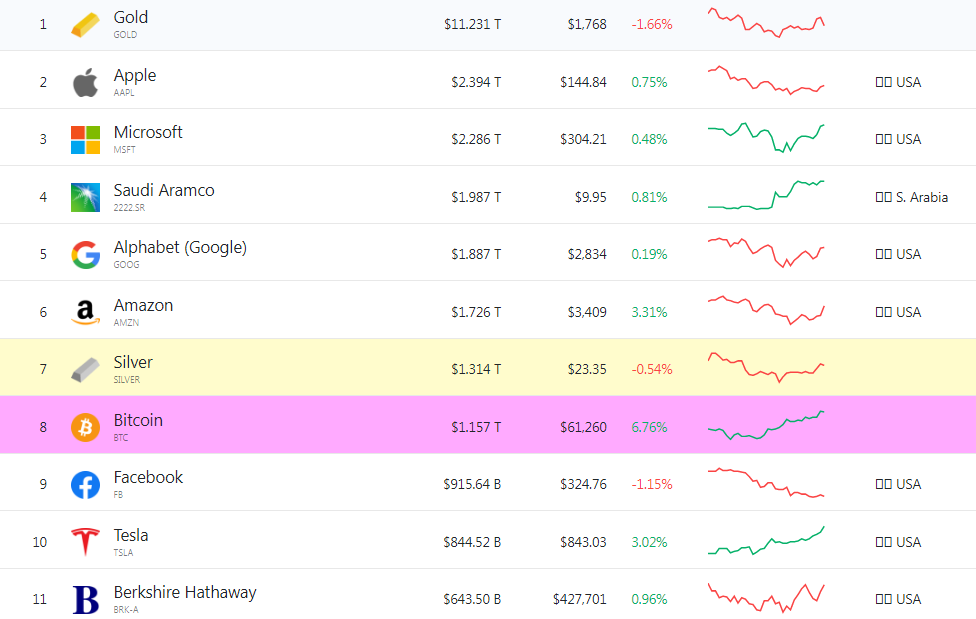Click the Apple logo icon
This screenshot has width=976, height=619.
(x=85, y=82)
